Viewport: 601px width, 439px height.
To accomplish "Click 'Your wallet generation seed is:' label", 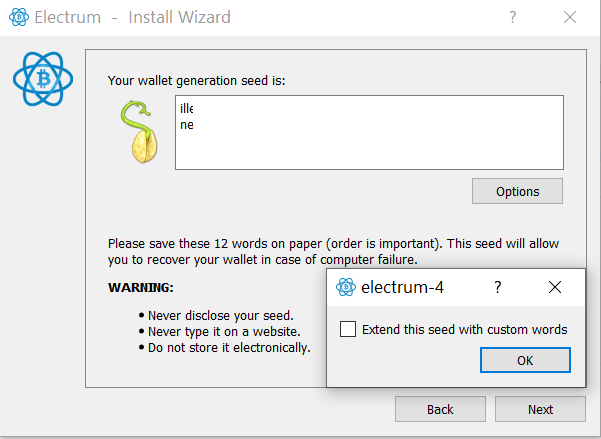I will click(x=197, y=81).
